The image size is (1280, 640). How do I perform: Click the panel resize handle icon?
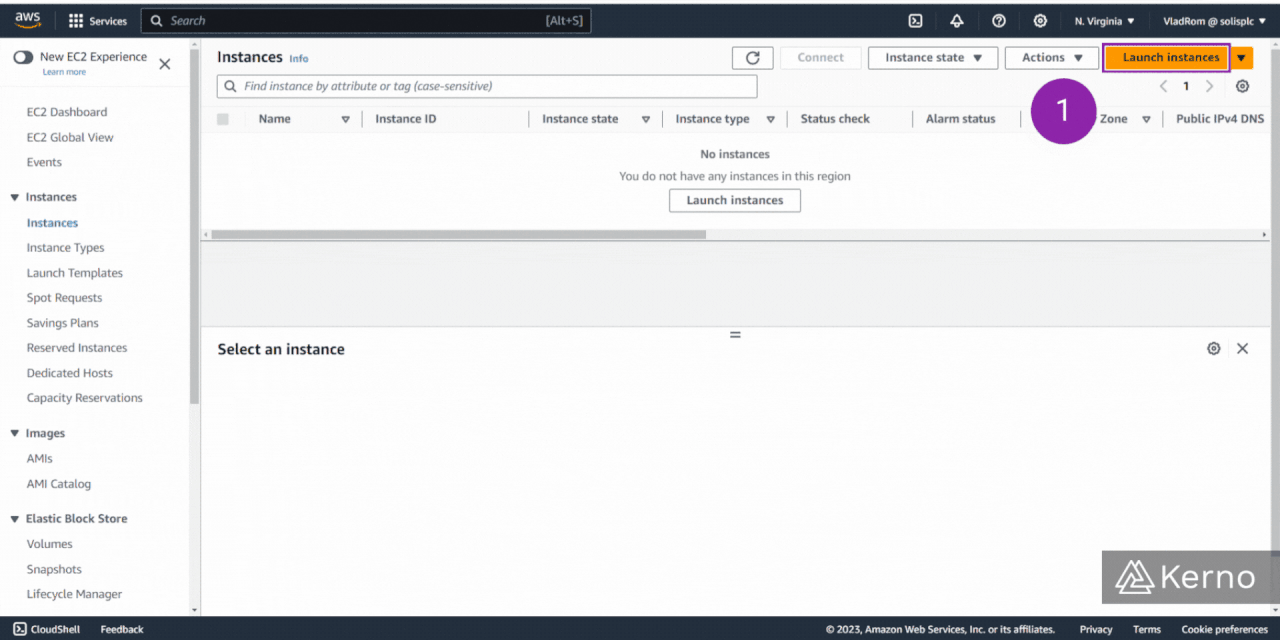(735, 335)
